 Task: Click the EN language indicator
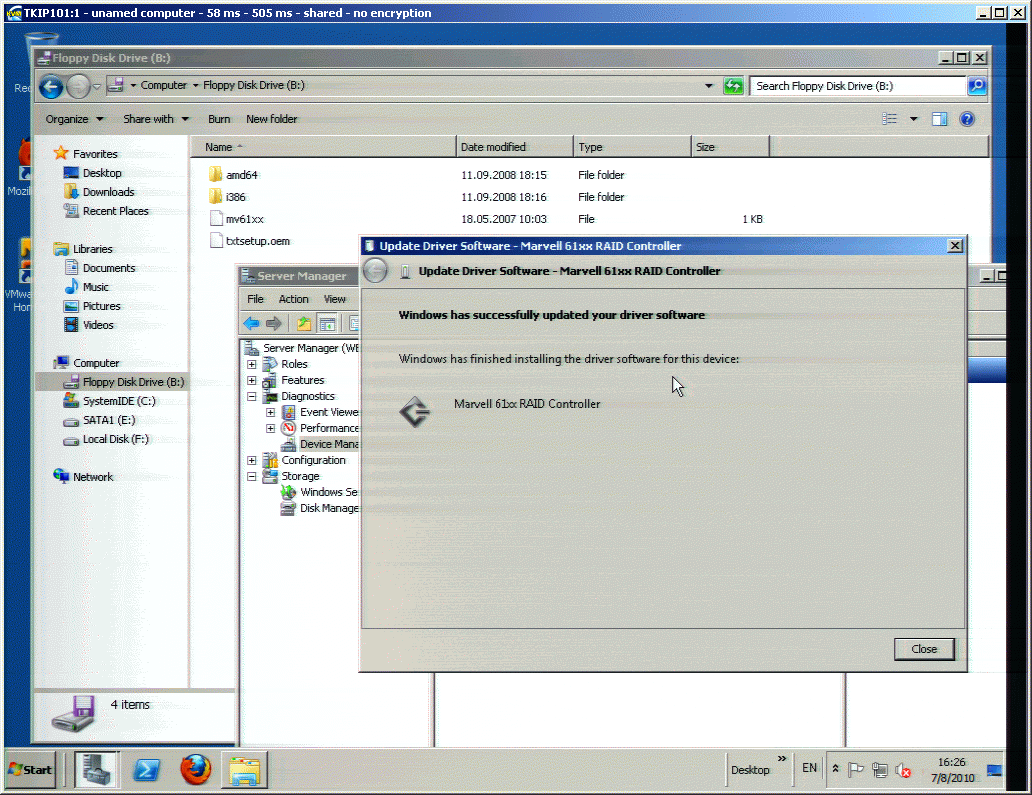(x=809, y=768)
